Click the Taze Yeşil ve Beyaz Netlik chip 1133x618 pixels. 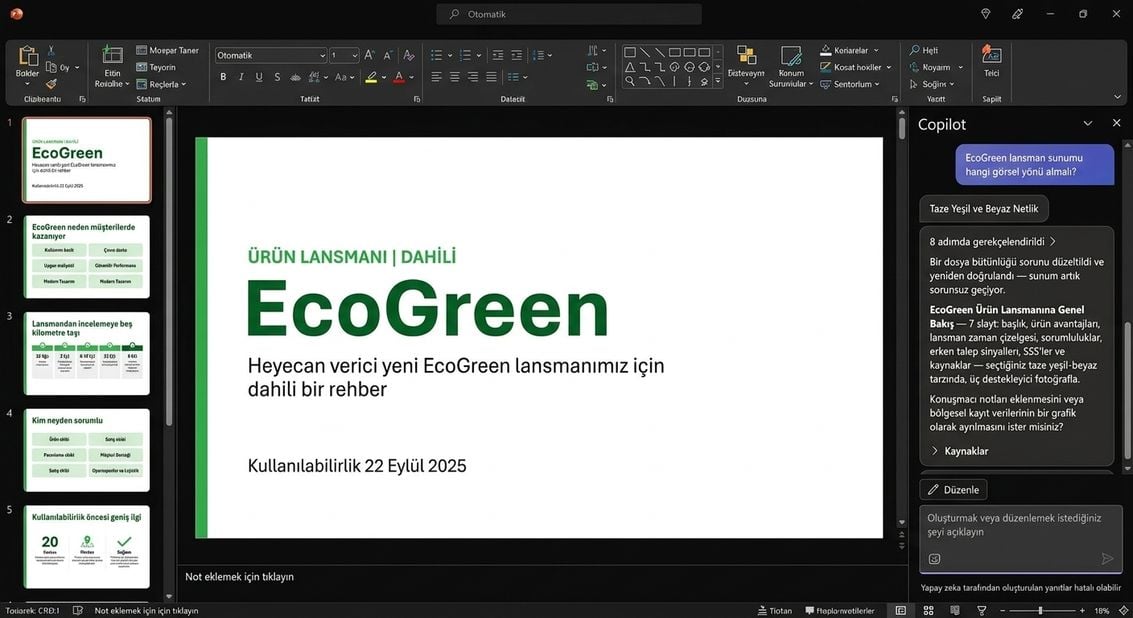point(983,209)
